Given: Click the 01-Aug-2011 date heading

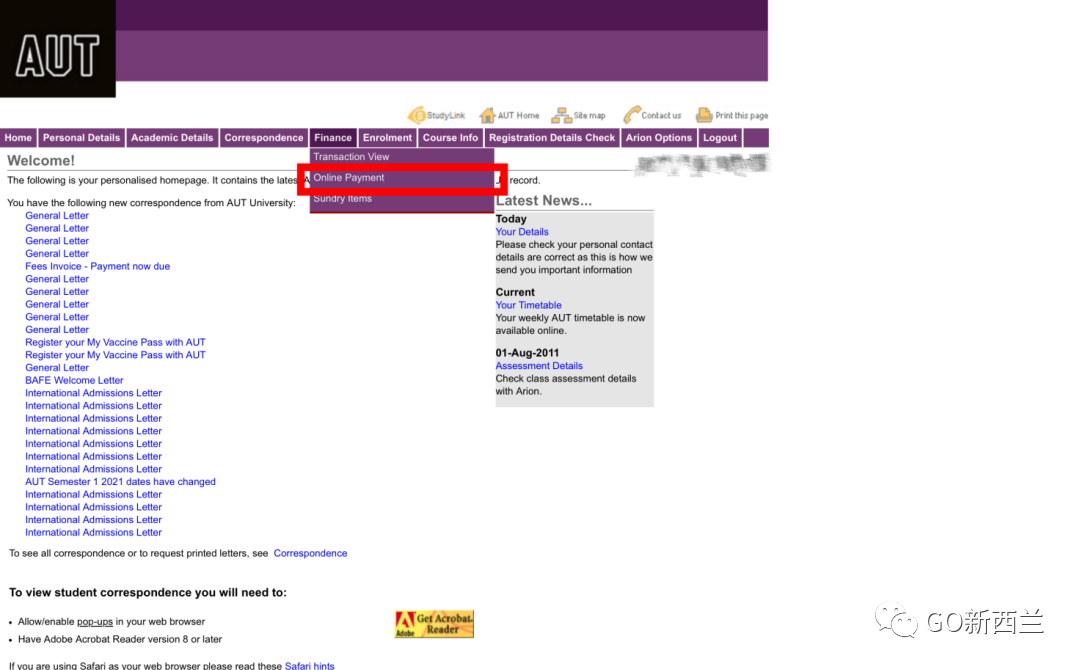Looking at the screenshot, I should point(528,353).
